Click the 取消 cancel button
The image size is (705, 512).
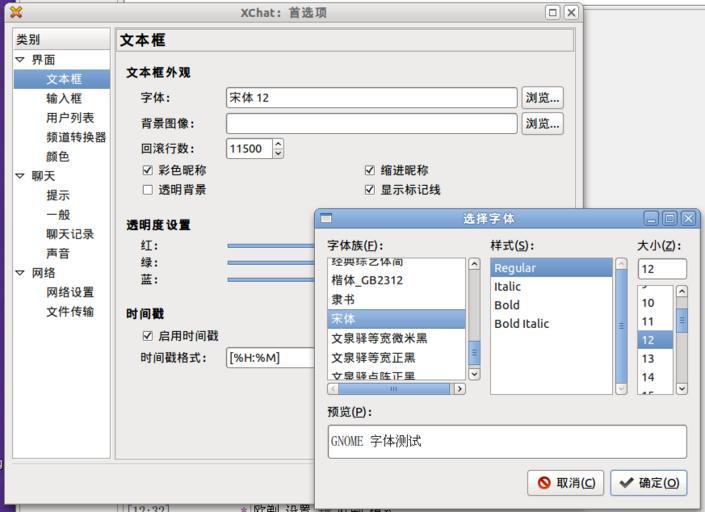566,483
